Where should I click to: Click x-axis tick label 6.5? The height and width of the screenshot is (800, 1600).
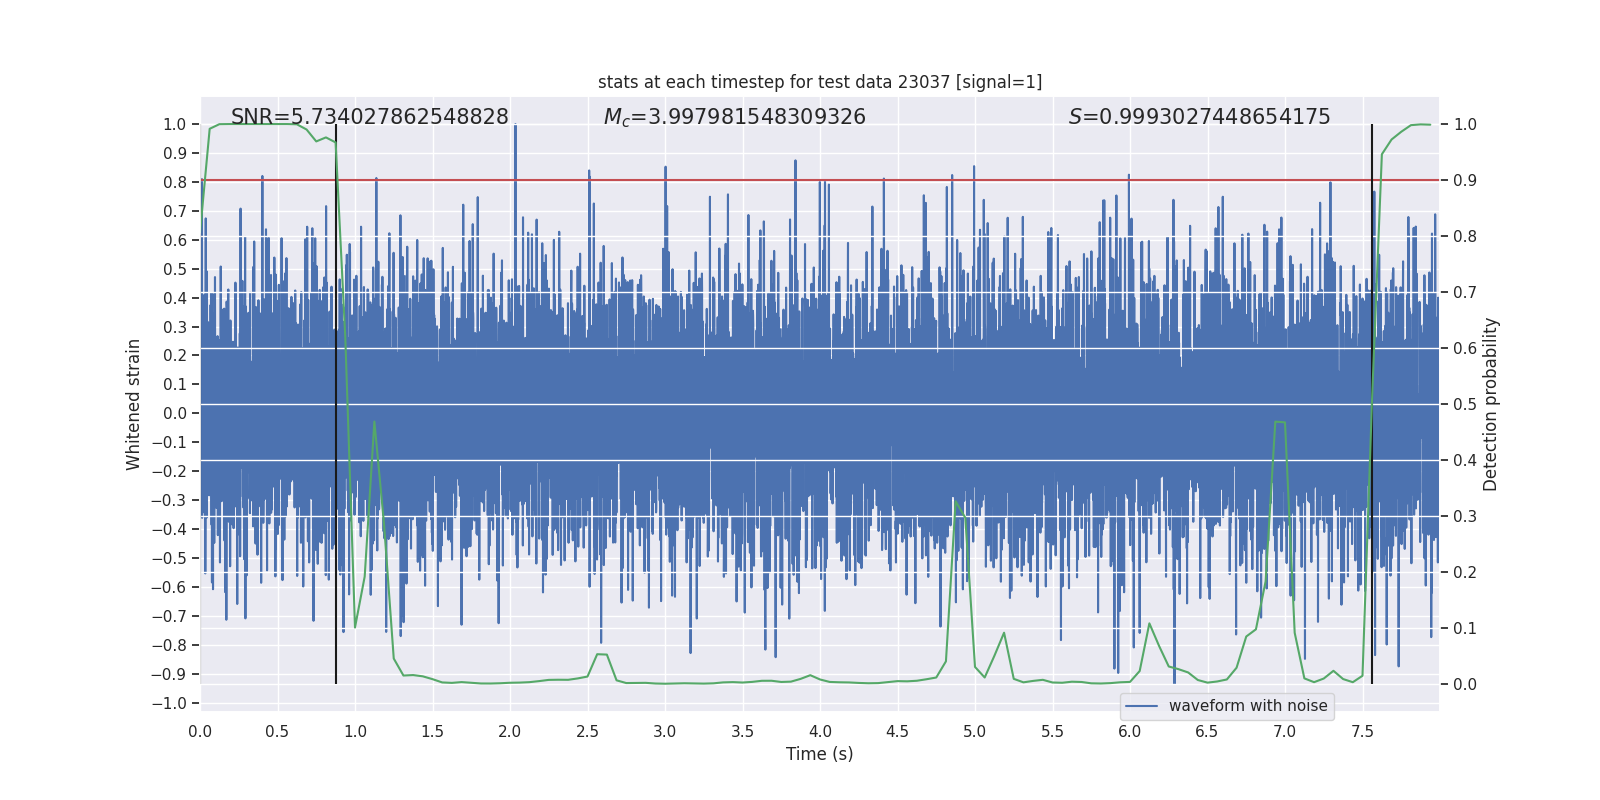(x=1207, y=732)
